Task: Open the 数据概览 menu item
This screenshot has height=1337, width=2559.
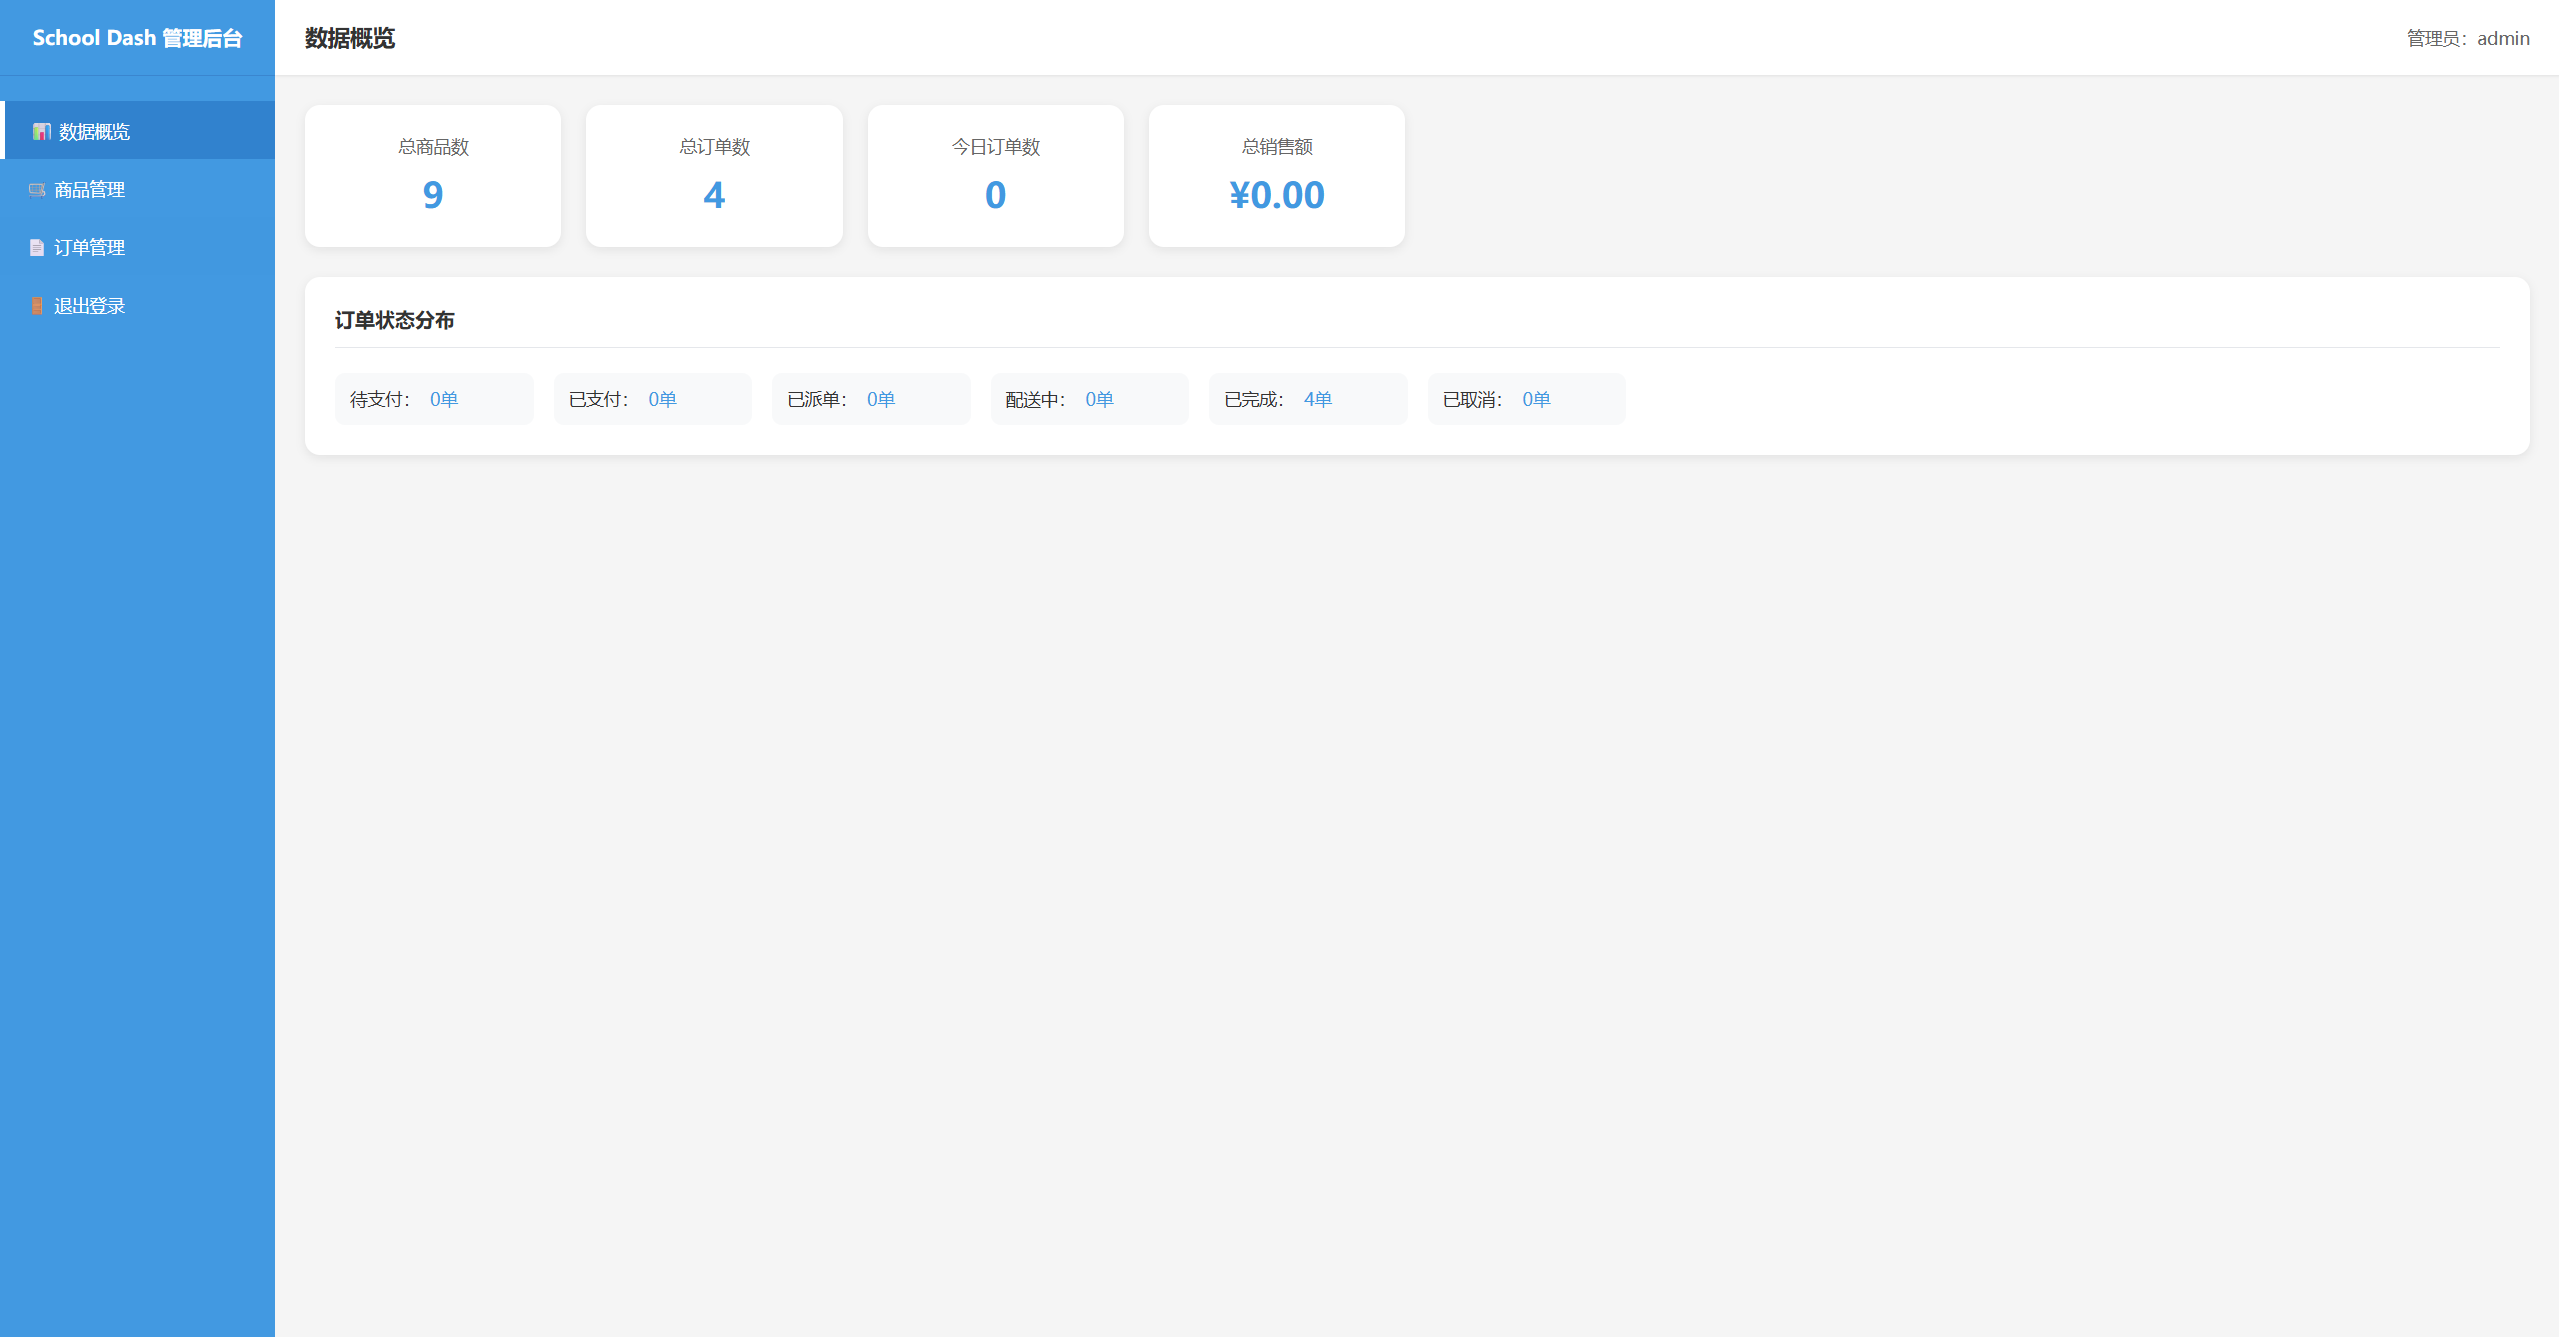Action: pos(94,132)
